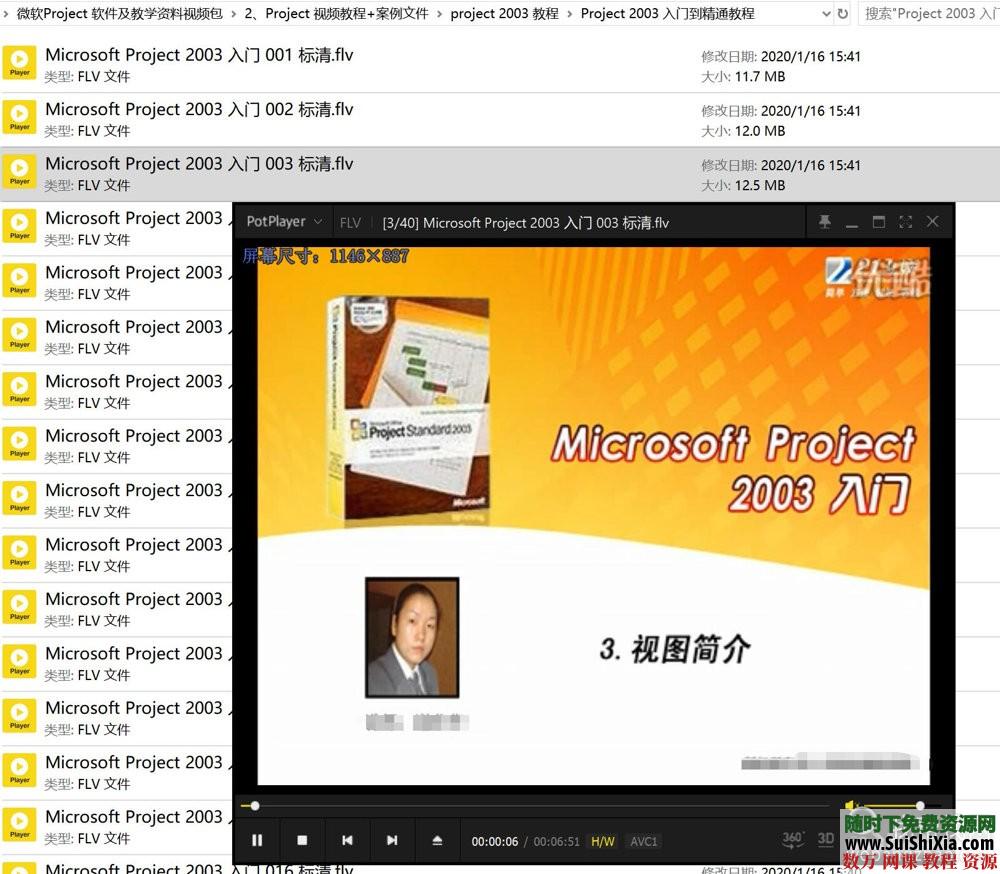This screenshot has width=1000, height=874.
Task: Open the PotPlayer main menu dropdown
Action: 283,222
